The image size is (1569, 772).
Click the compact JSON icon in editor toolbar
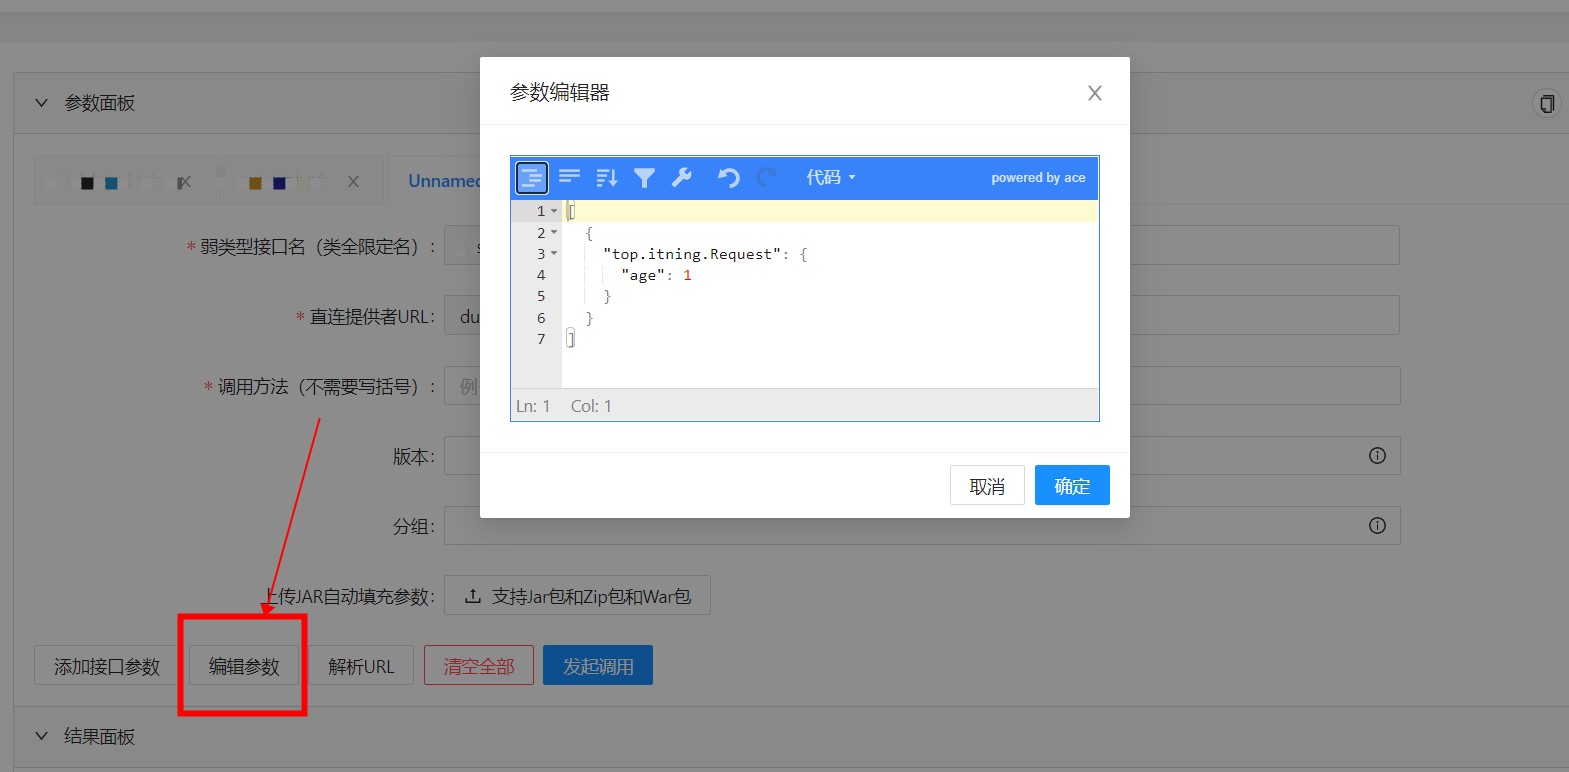[570, 178]
